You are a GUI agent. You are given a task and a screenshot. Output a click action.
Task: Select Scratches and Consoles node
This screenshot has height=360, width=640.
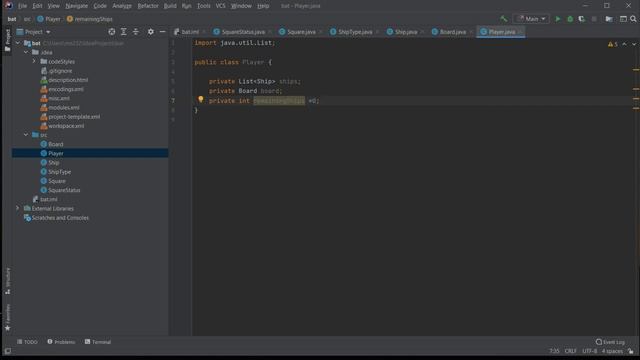[60, 218]
